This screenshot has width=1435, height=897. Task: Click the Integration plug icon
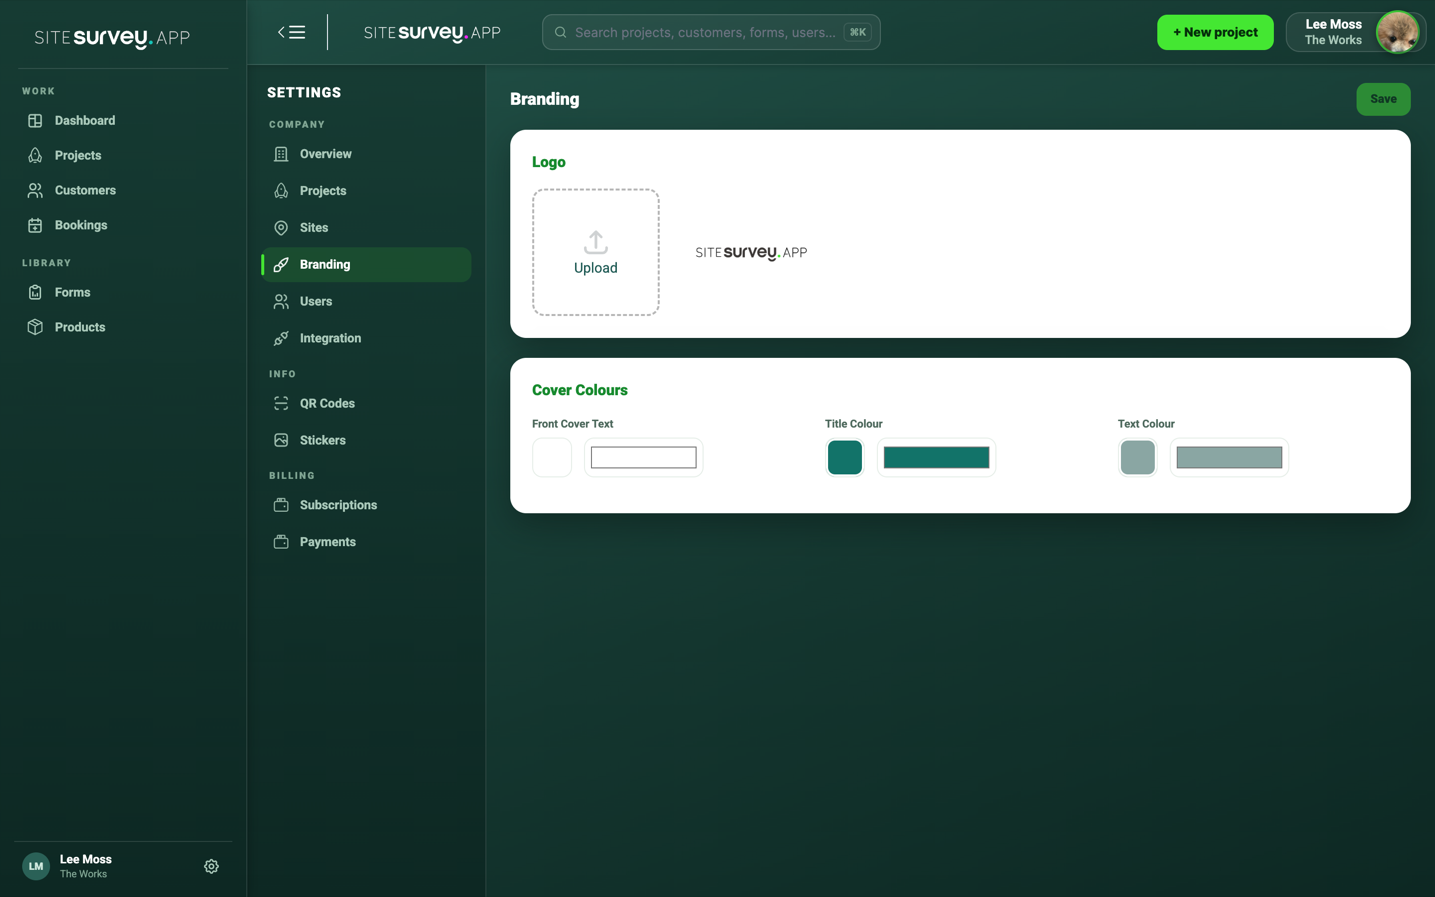pos(281,339)
